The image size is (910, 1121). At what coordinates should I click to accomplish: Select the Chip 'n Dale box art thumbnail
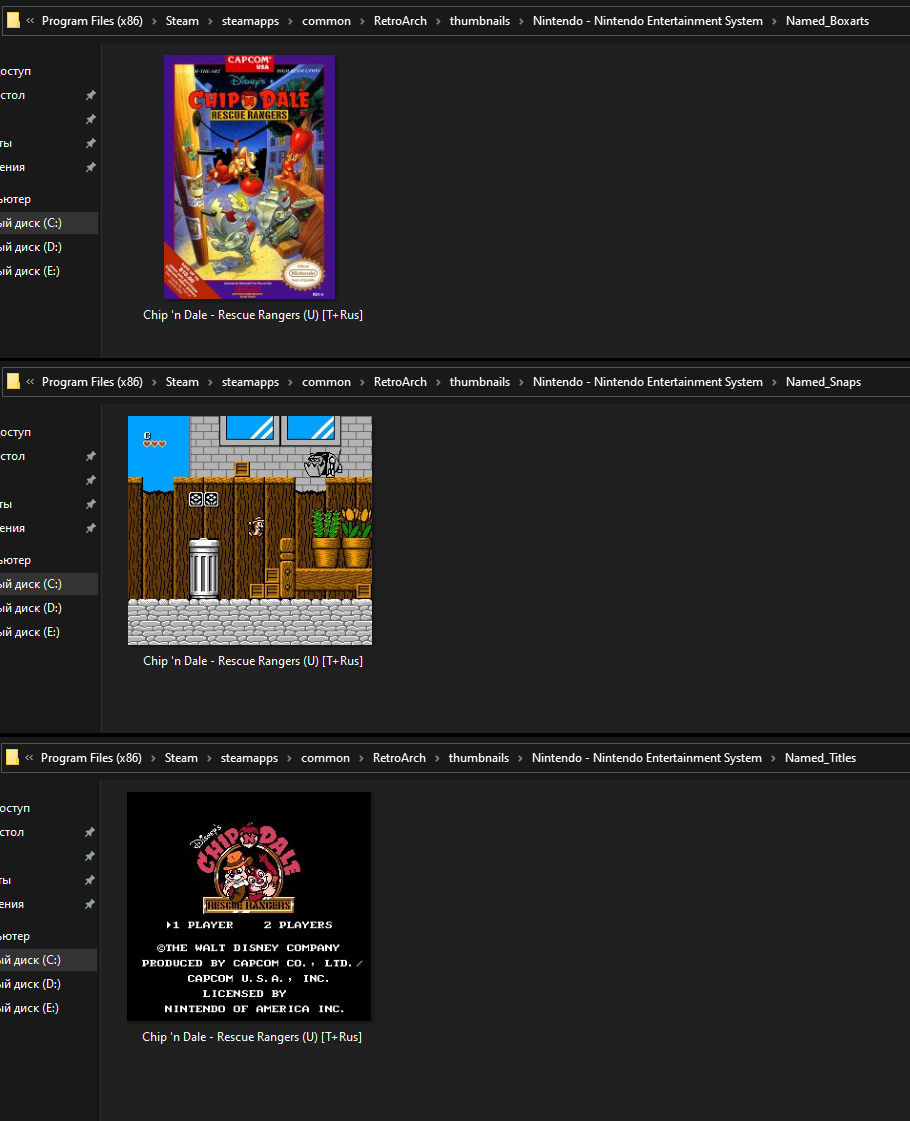(249, 177)
